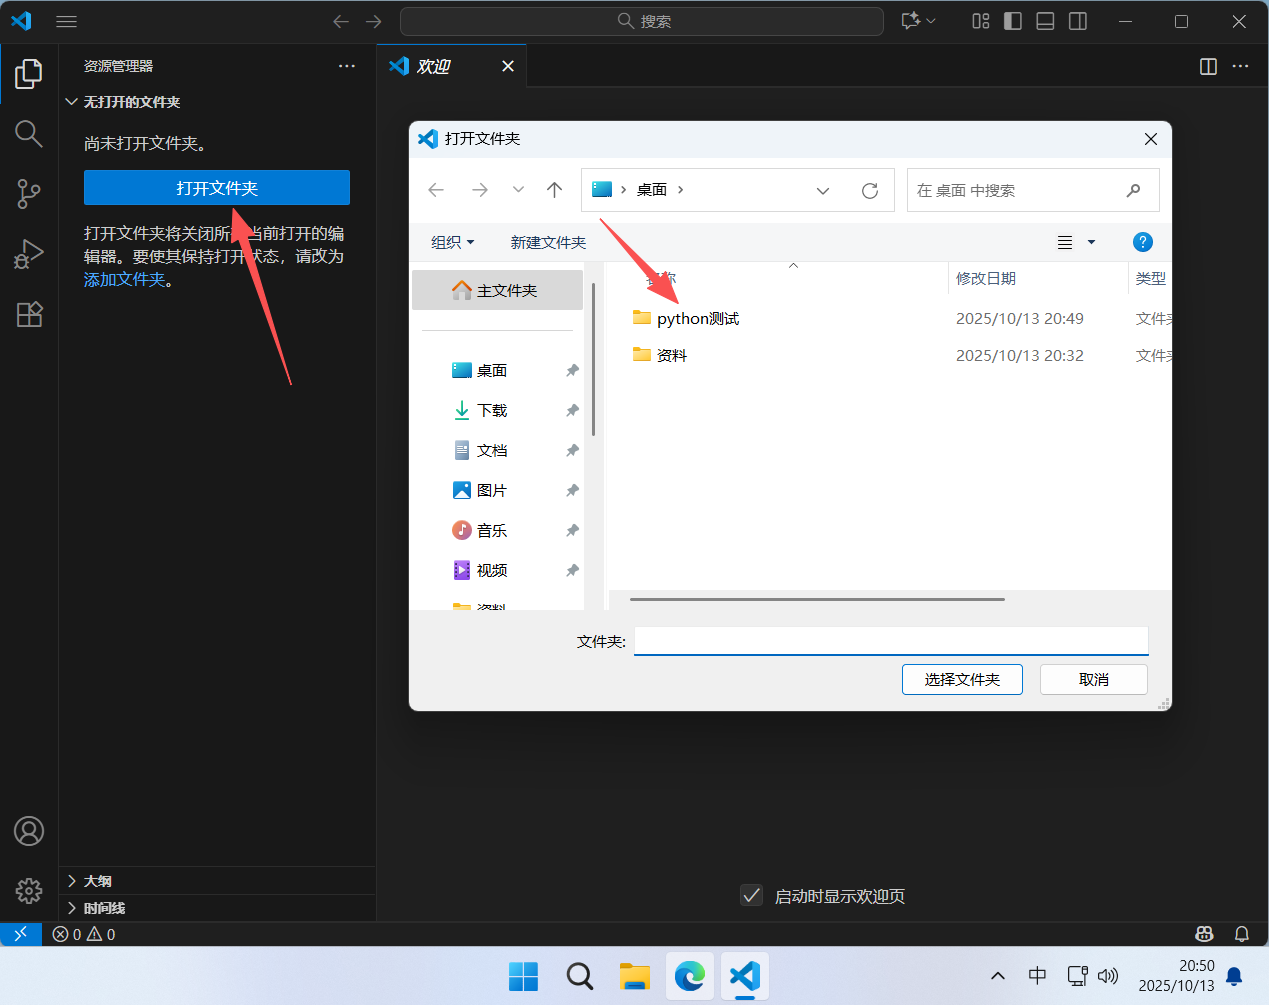Open the Explorer view in activity bar
Screen dimensions: 1269x1005
pyautogui.click(x=29, y=73)
